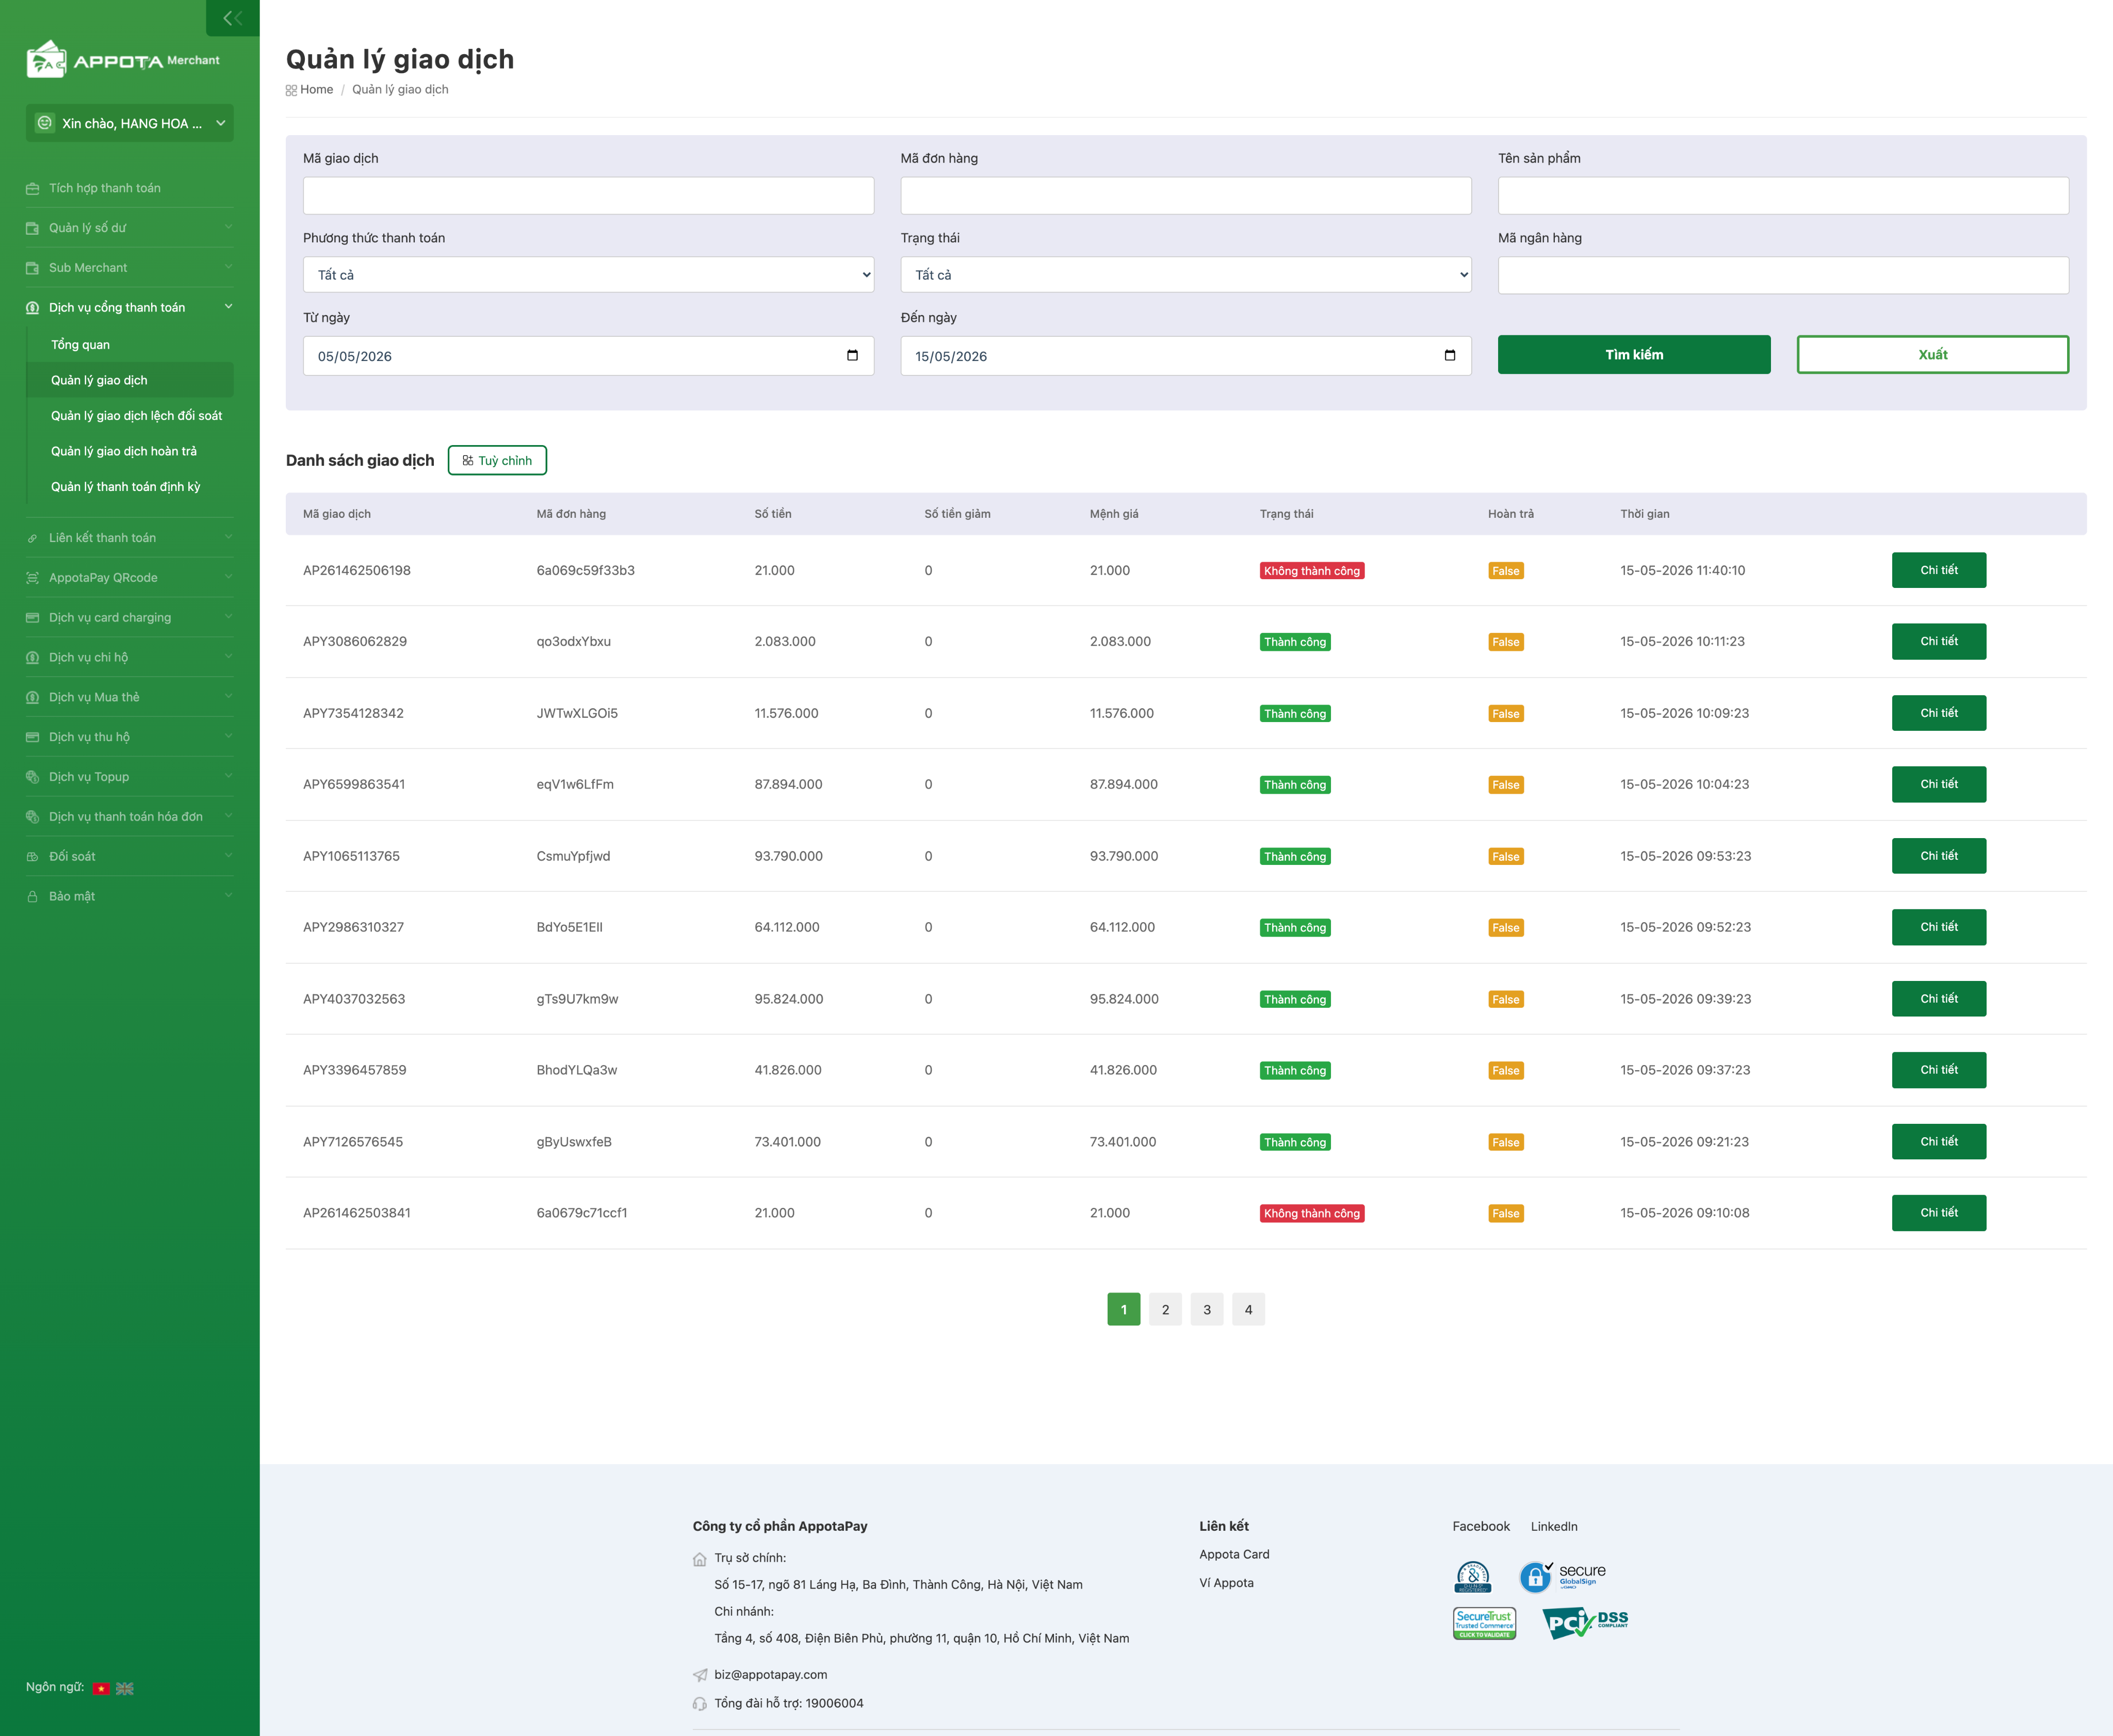This screenshot has width=2113, height=1736.
Task: Switch language with the UK flag icon
Action: (125, 1688)
